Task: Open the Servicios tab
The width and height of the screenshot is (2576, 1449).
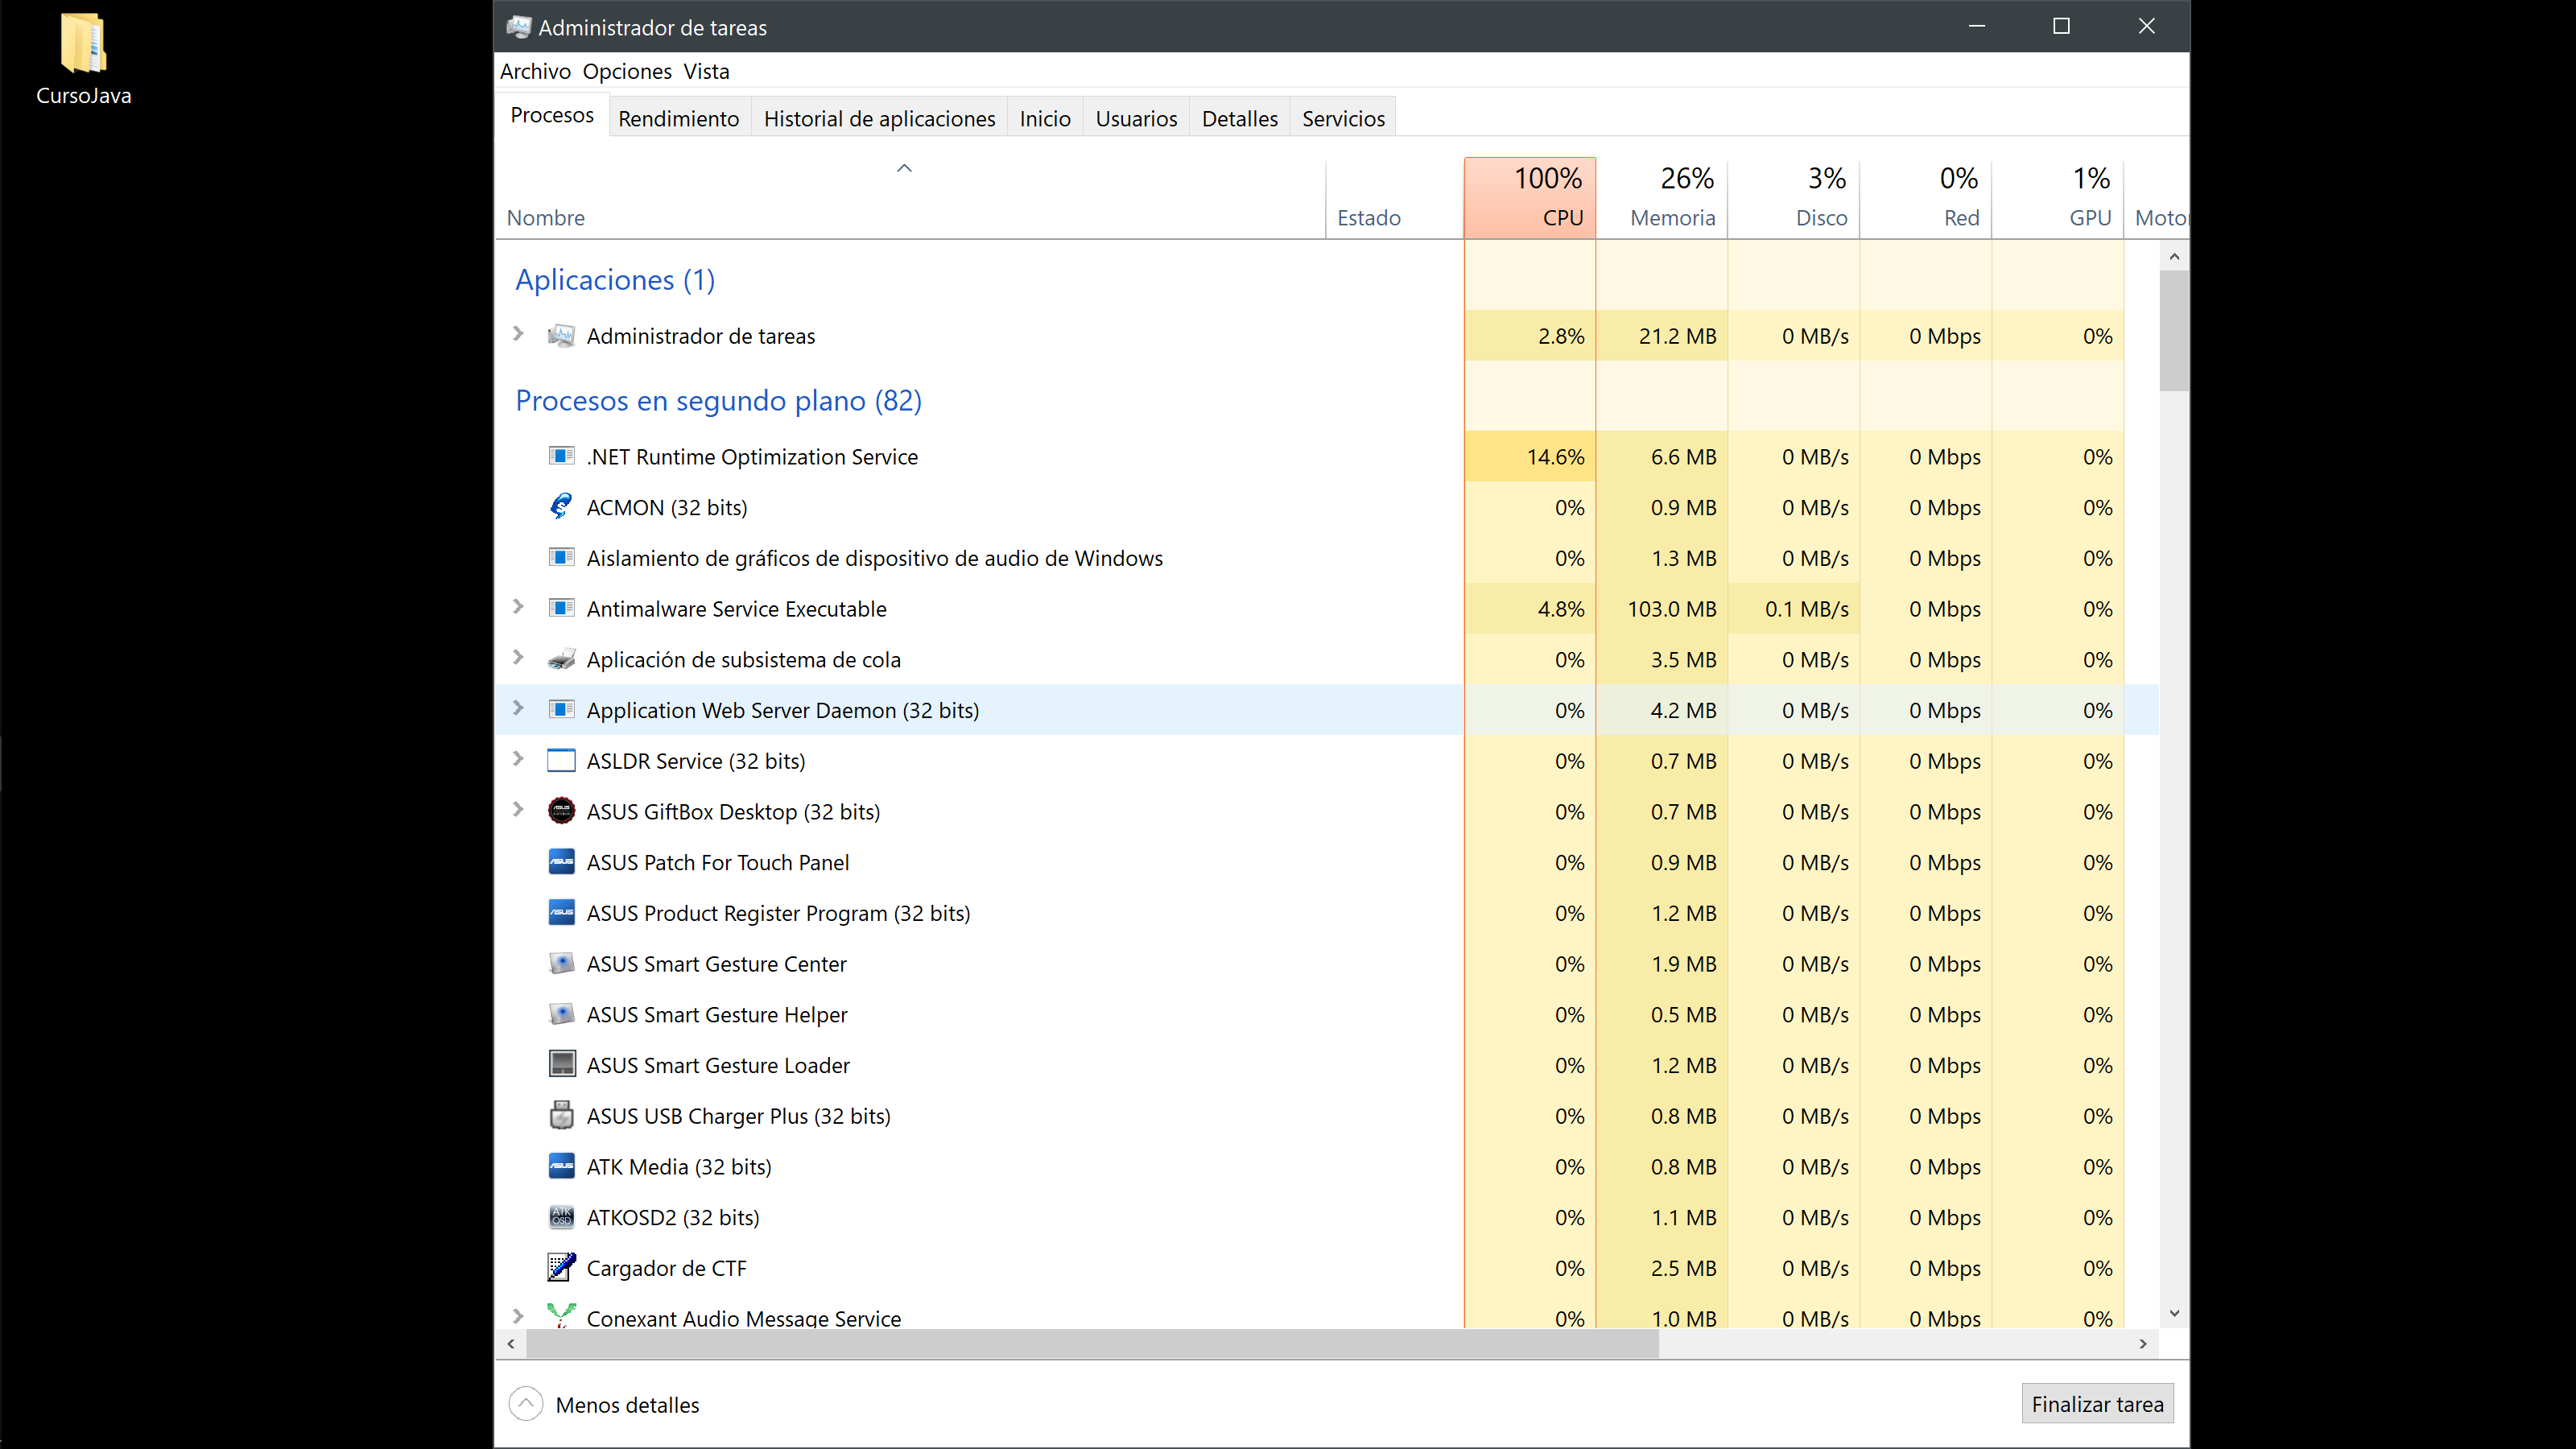Action: point(1342,118)
